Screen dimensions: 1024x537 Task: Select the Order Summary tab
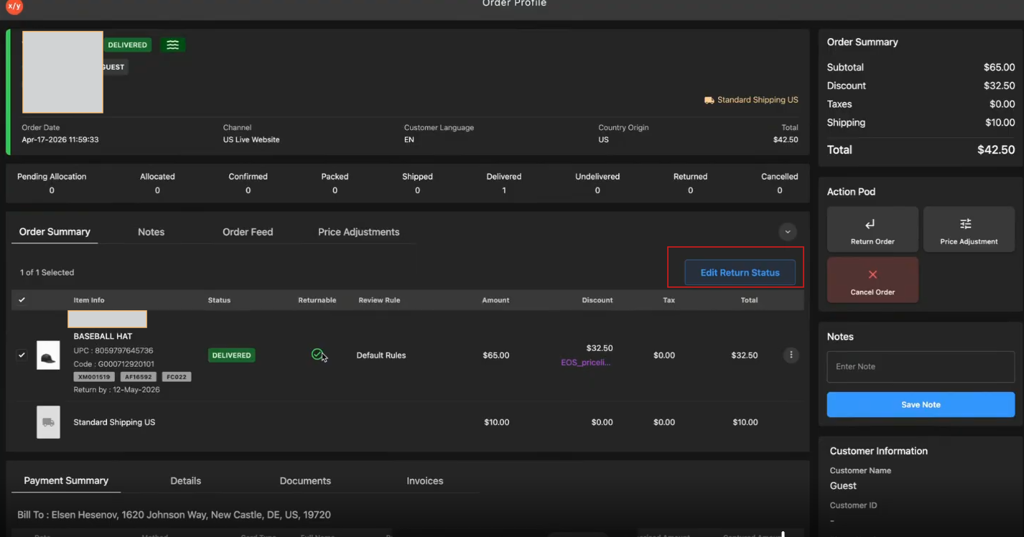55,232
